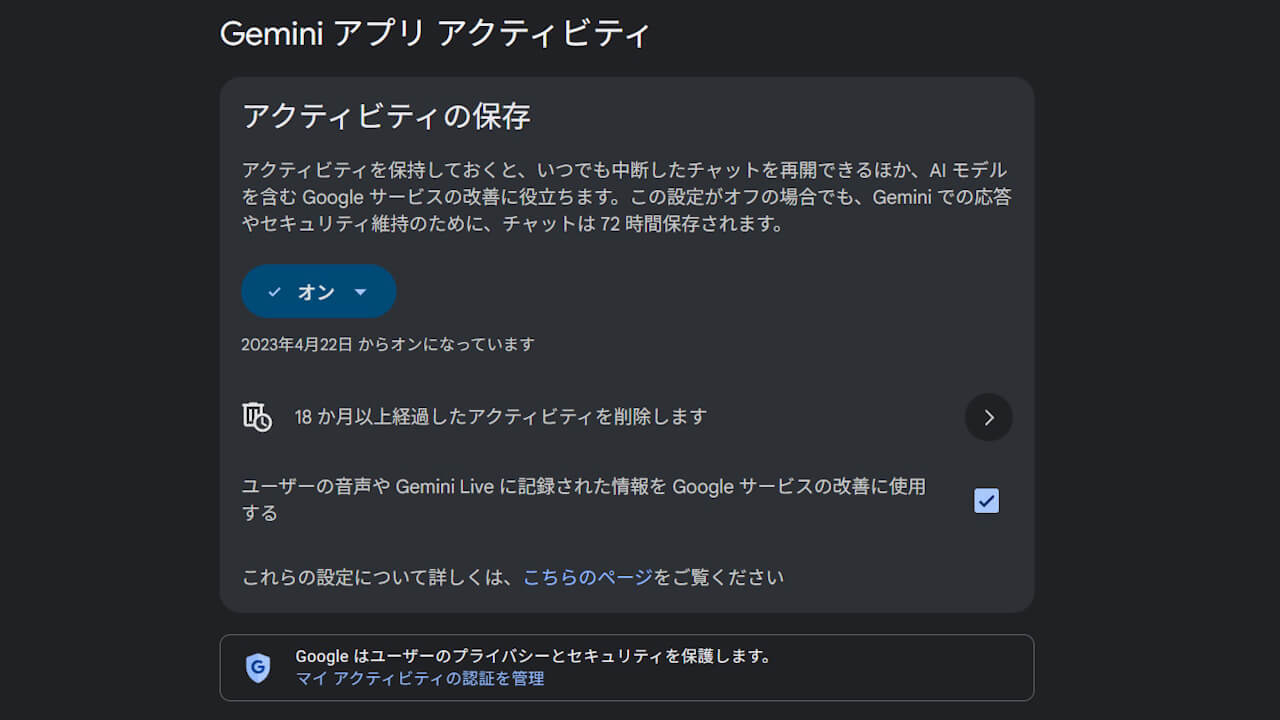Click the Google shield privacy icon
1280x720 pixels.
coord(258,668)
